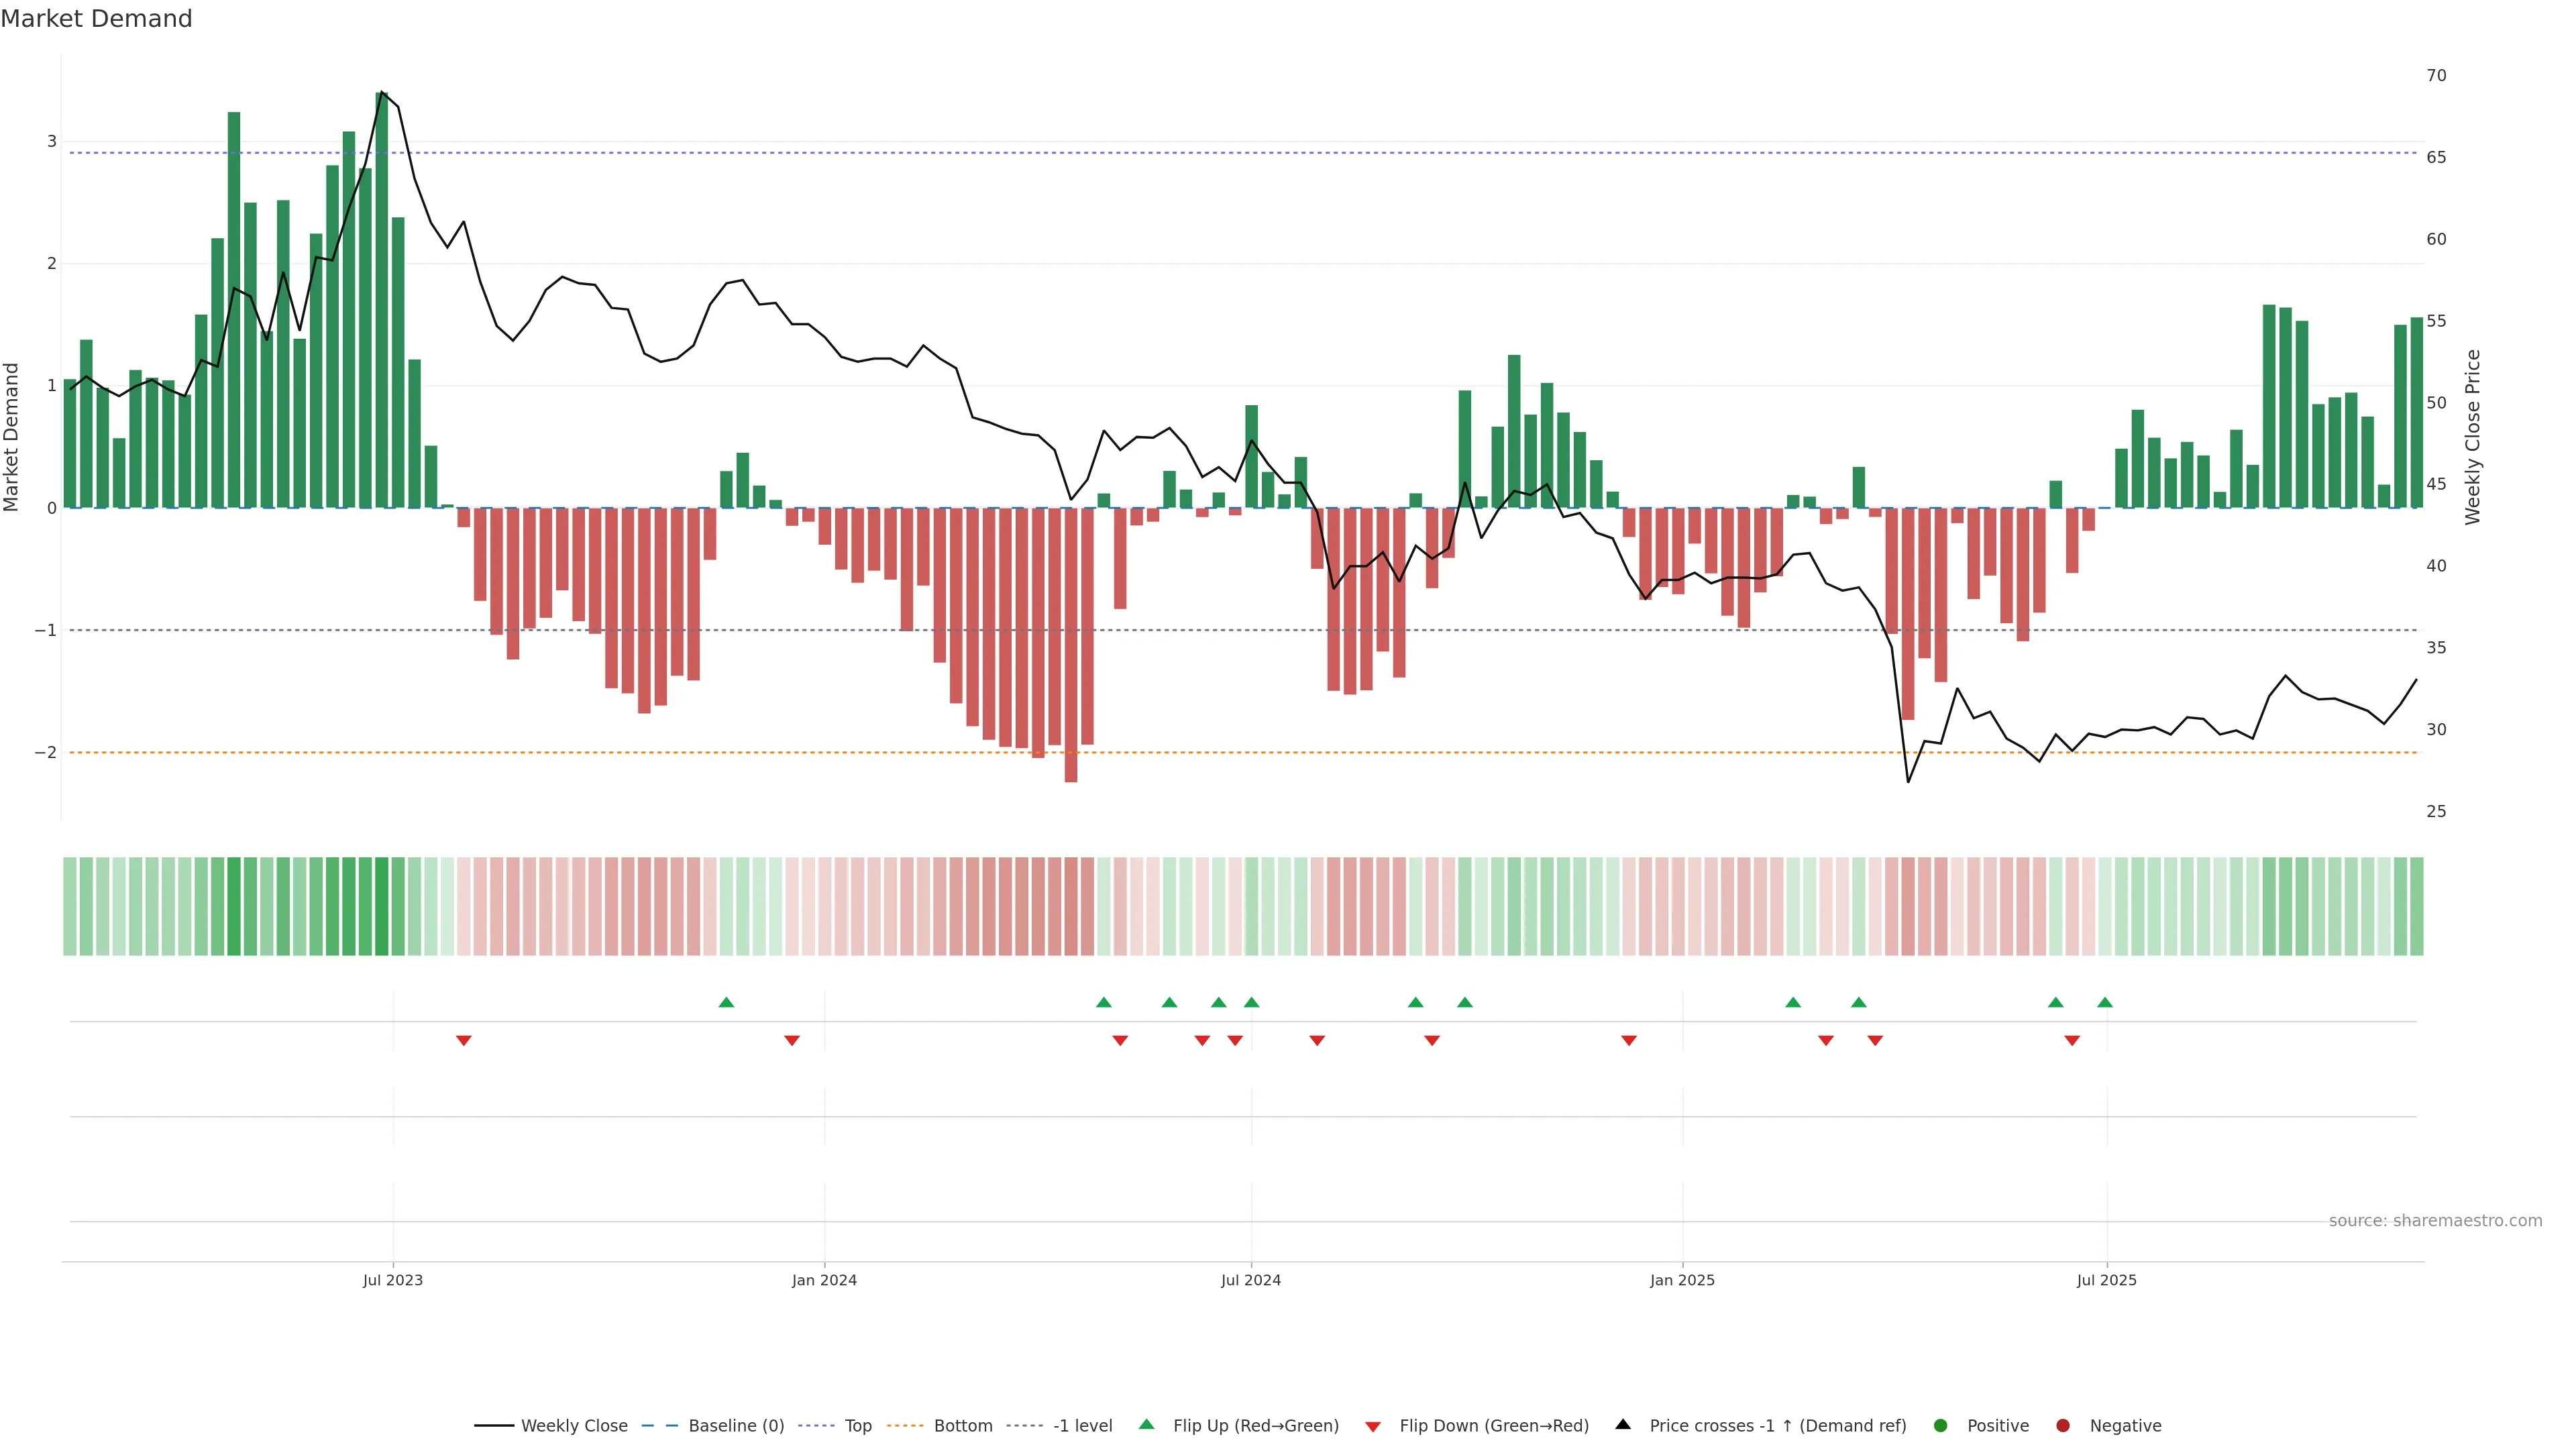The height and width of the screenshot is (1449, 2576).
Task: Click the red Flip Down triangle legend icon
Action: 1372,1426
